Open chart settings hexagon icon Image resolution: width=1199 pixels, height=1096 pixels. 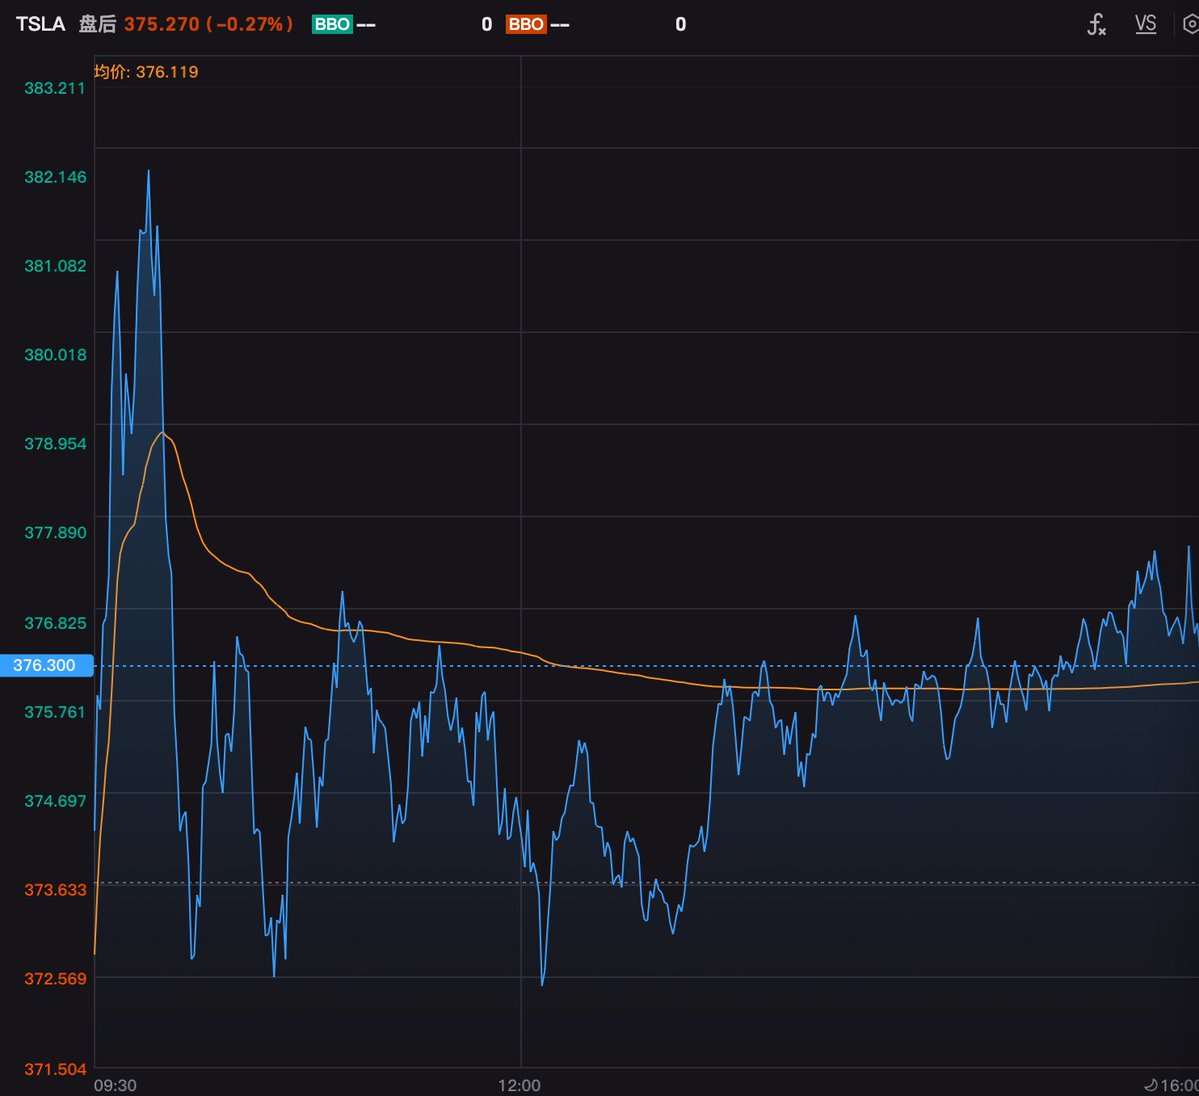(x=1191, y=24)
